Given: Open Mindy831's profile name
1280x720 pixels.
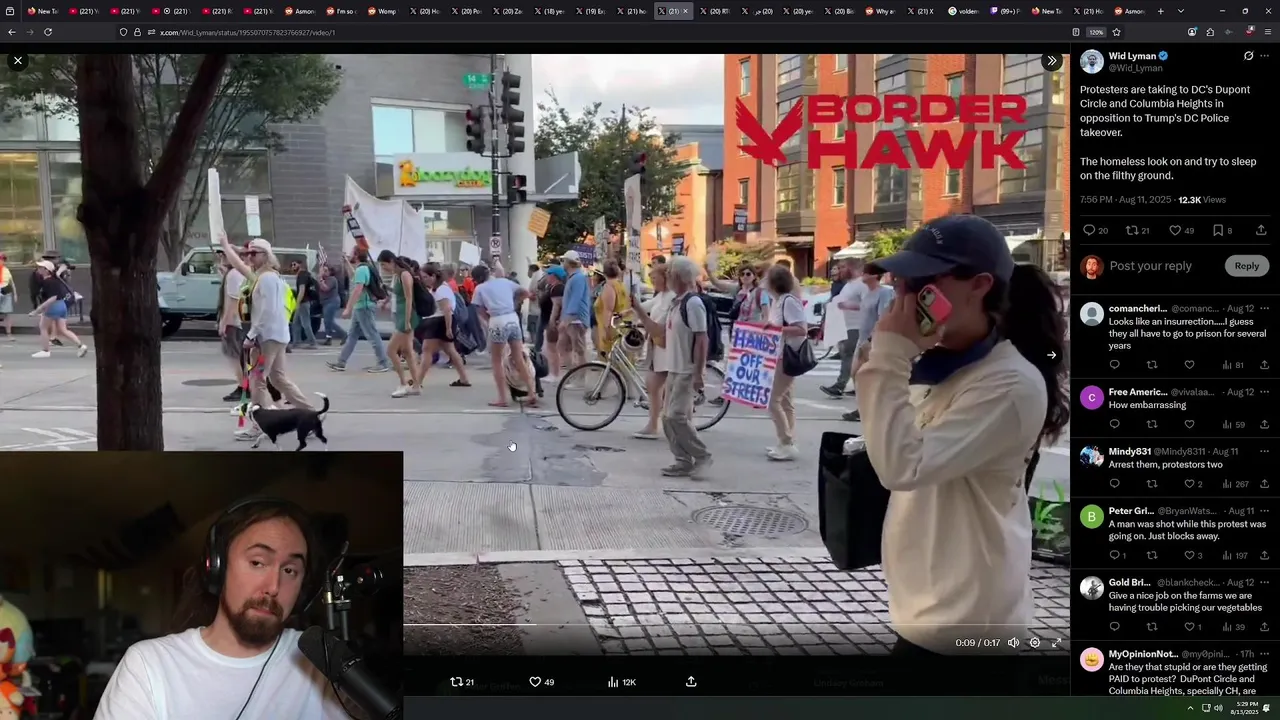Looking at the screenshot, I should coord(1130,452).
